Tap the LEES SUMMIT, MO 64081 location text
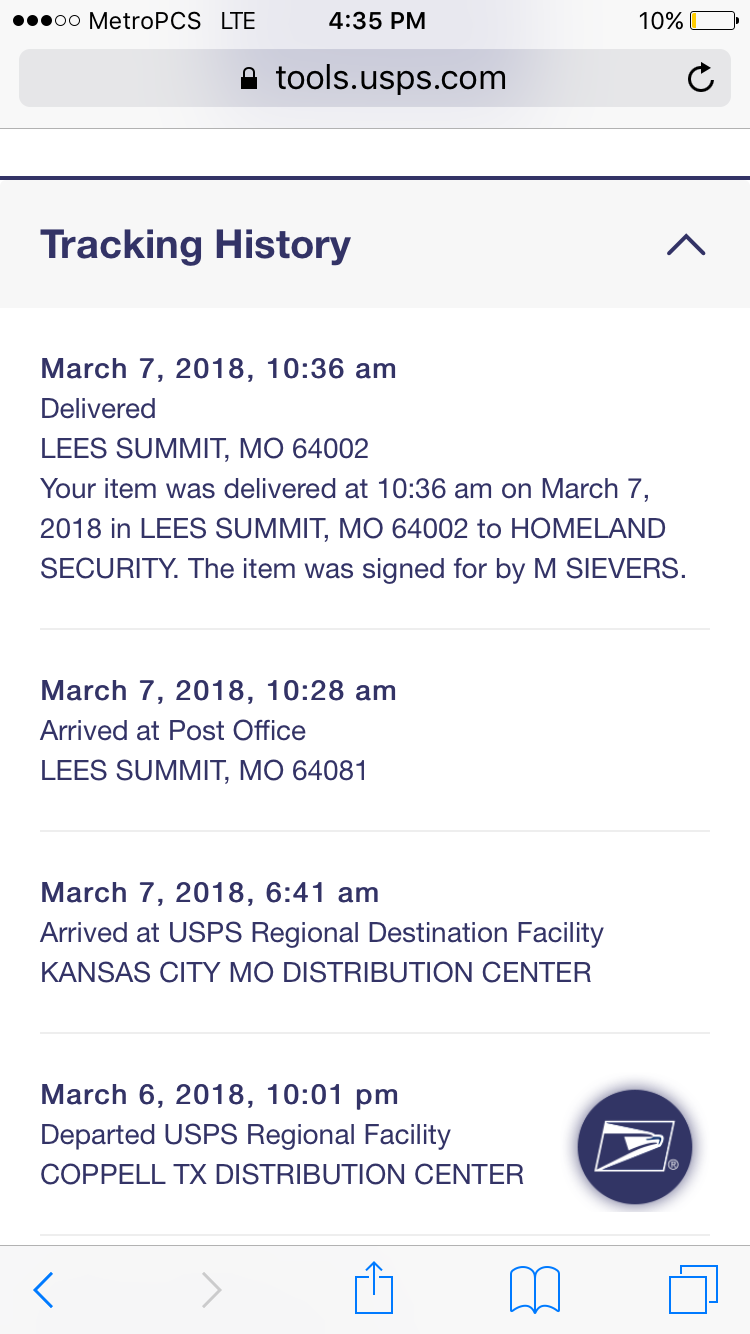 204,770
